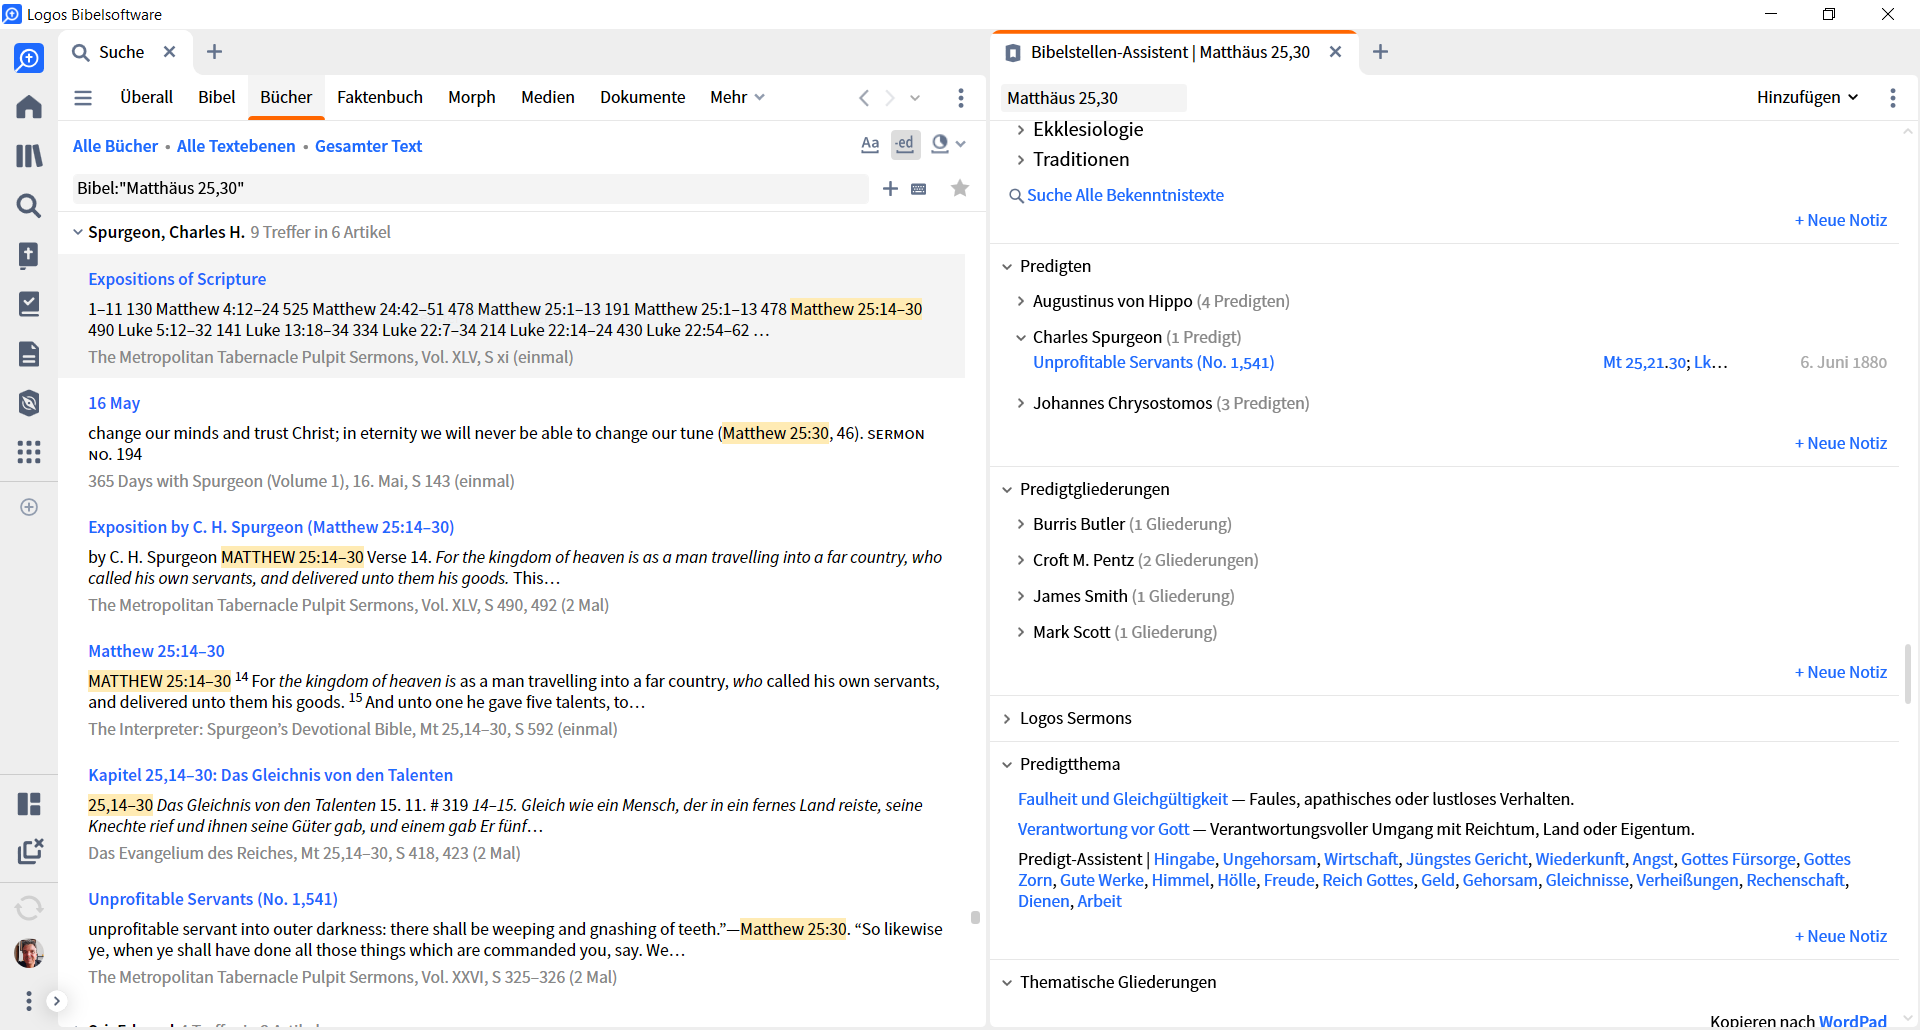
Task: Expand Johannes Chrysostomos sermons
Action: click(1020, 403)
